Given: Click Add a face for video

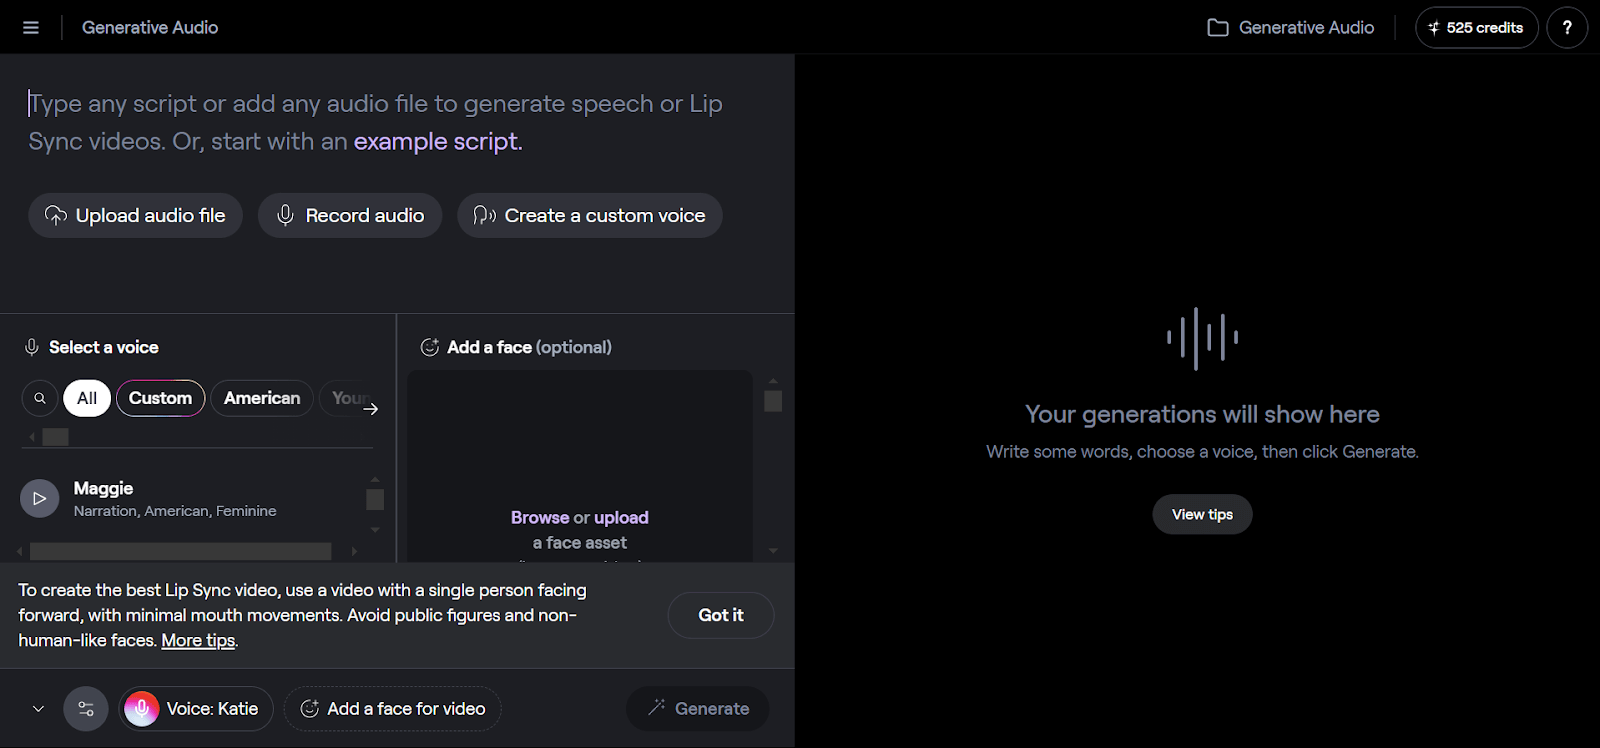Looking at the screenshot, I should point(393,709).
